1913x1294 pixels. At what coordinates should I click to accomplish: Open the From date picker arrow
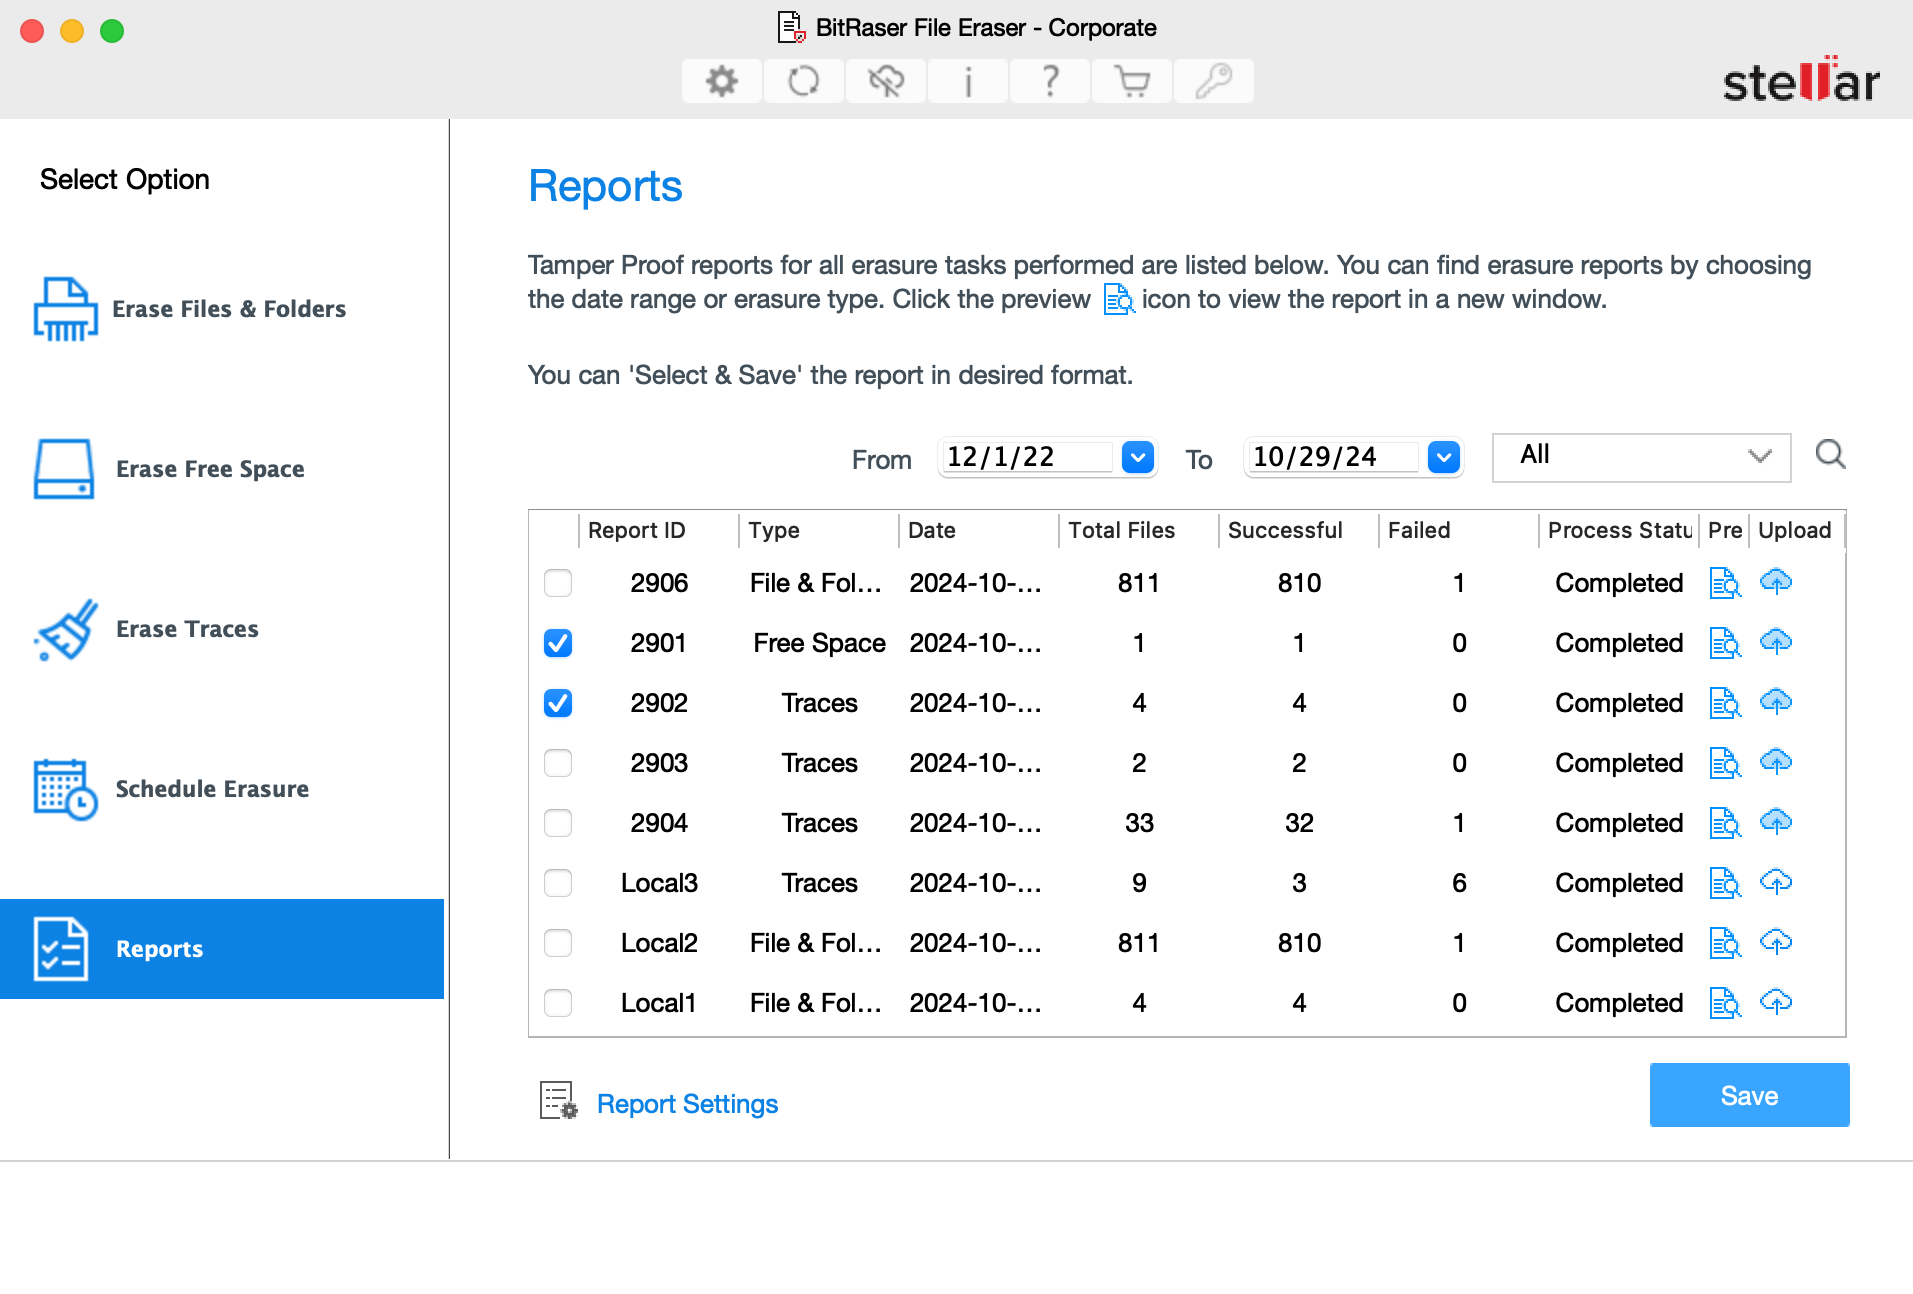pyautogui.click(x=1138, y=457)
